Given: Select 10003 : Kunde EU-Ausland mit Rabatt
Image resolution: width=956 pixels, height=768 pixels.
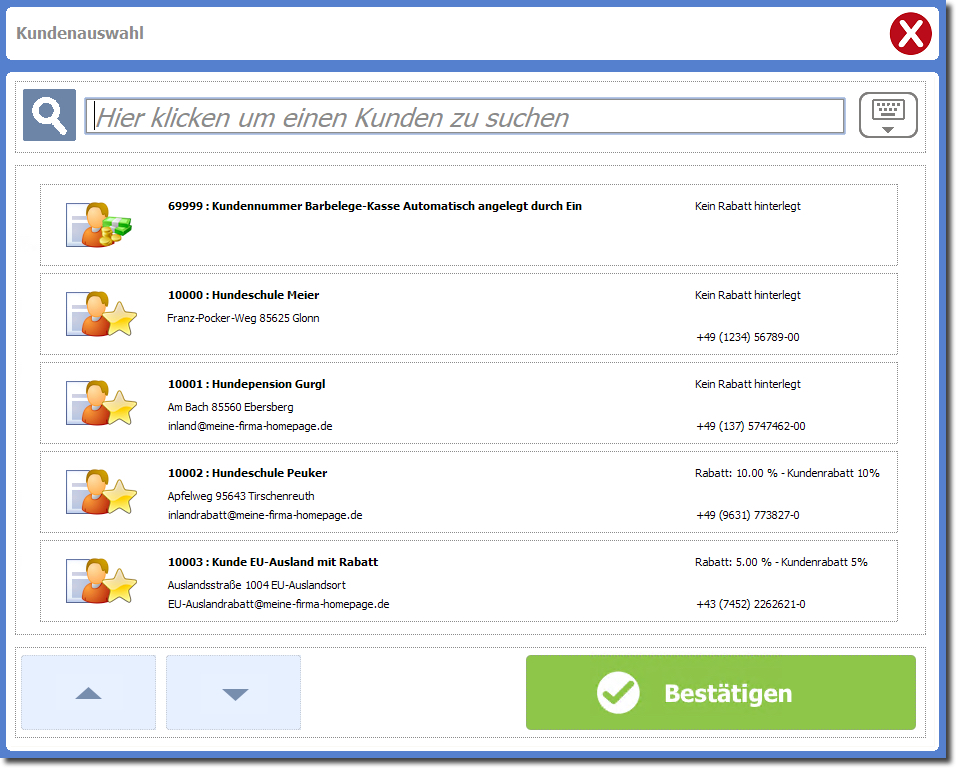Looking at the screenshot, I should coord(273,562).
